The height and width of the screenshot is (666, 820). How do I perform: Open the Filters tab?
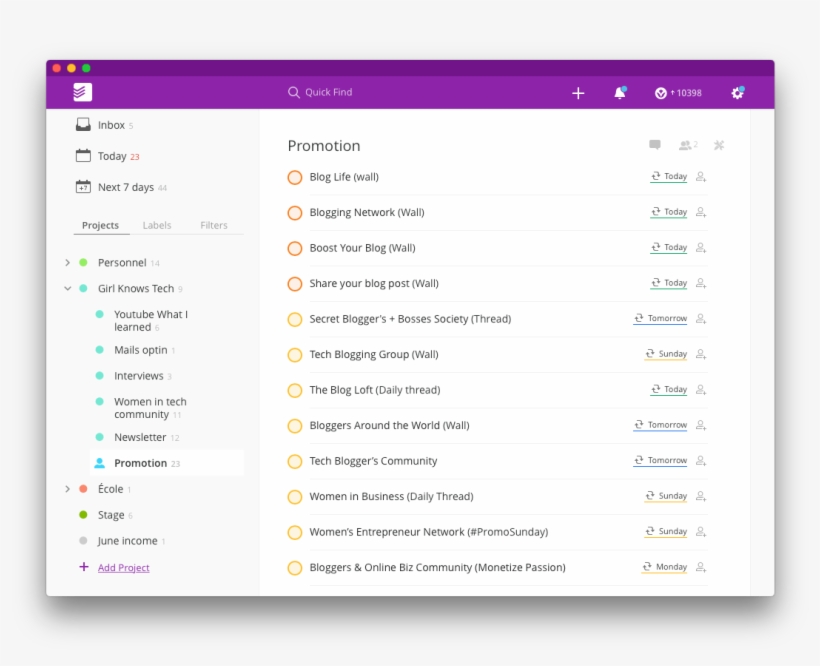tap(213, 225)
